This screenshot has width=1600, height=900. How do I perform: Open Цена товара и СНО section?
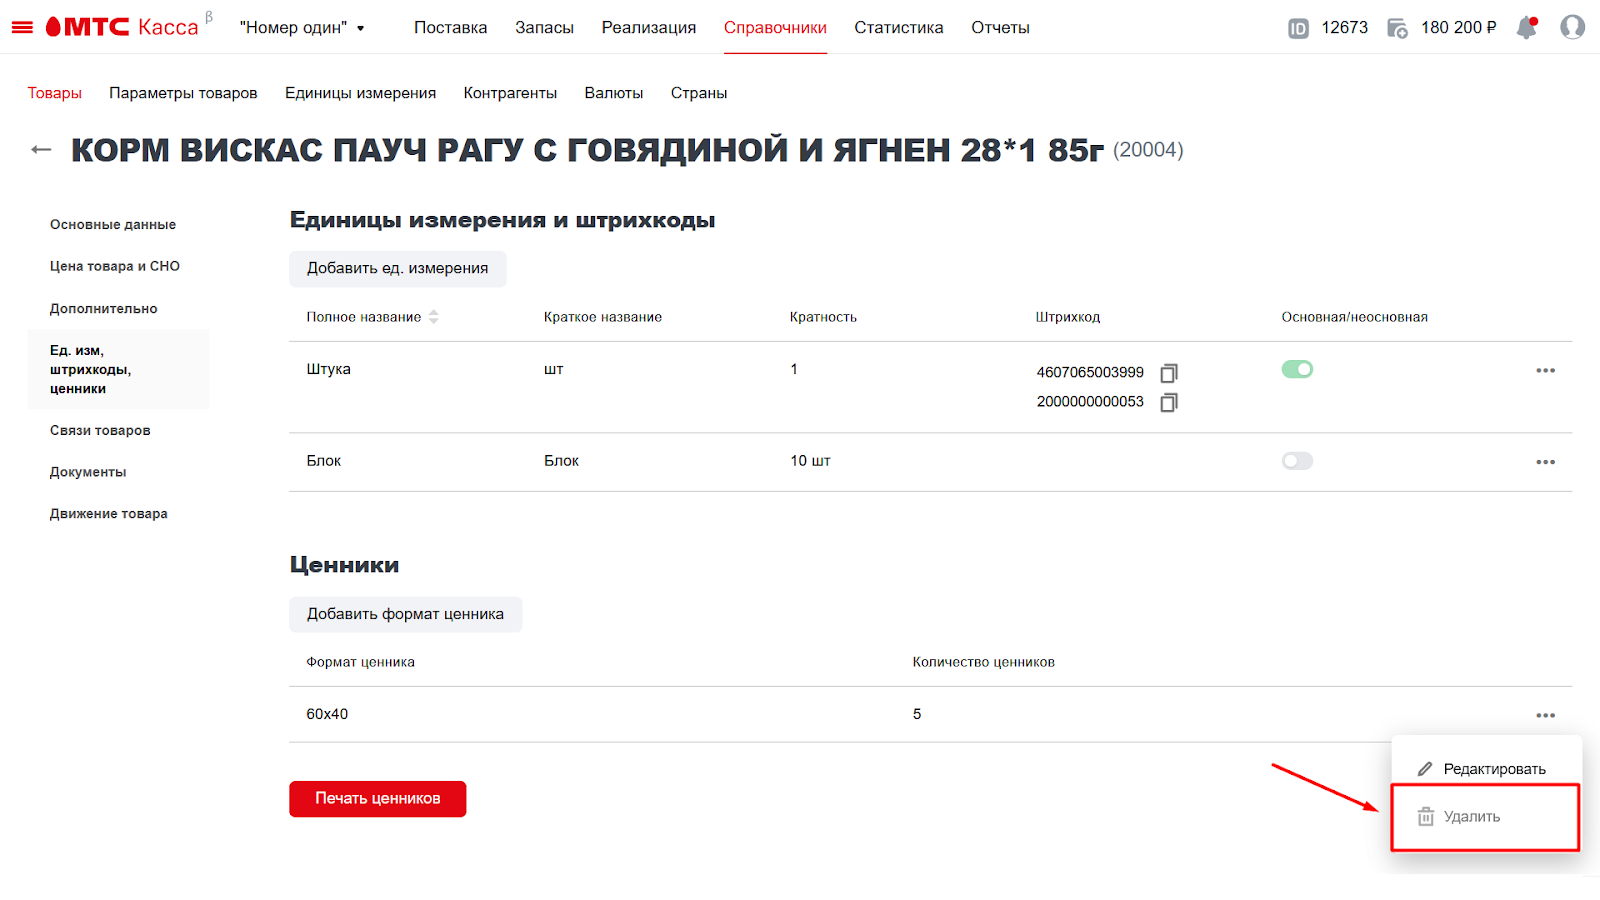click(x=115, y=266)
